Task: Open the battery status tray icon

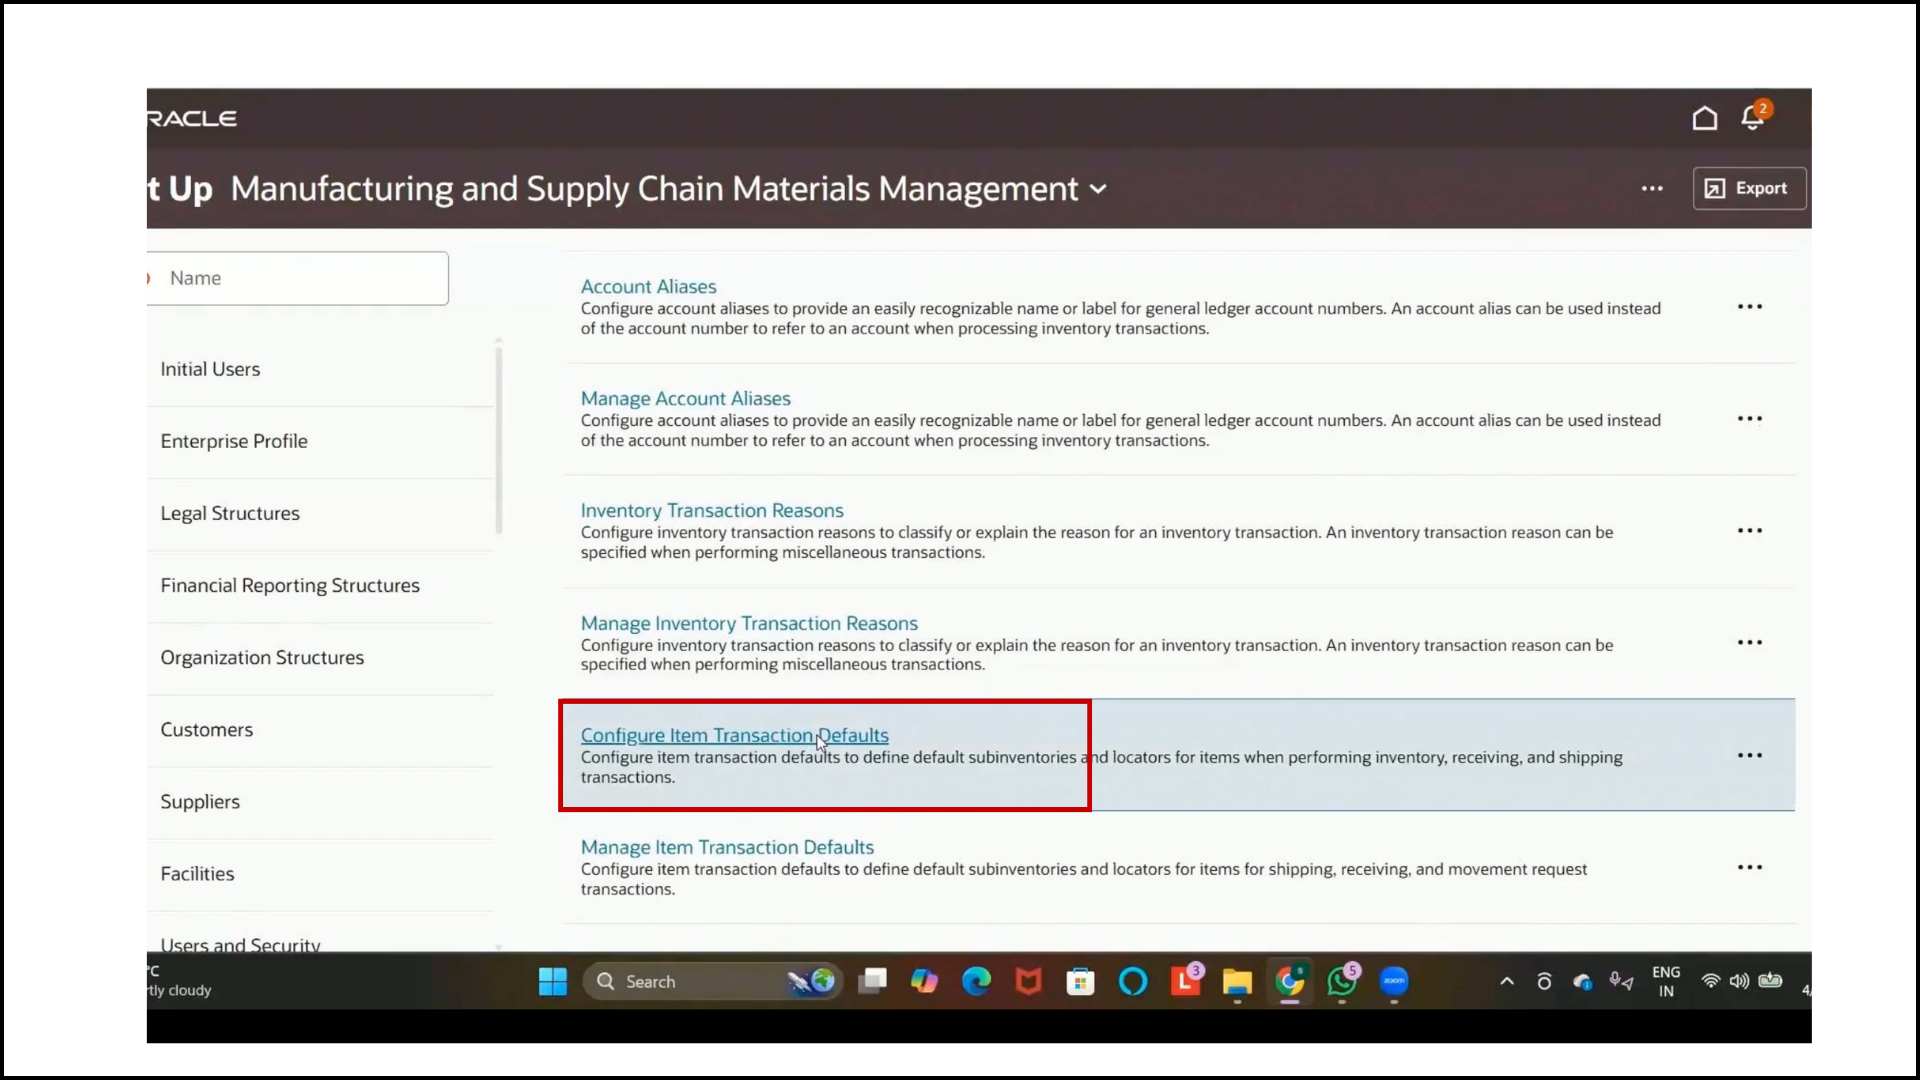Action: [x=1770, y=980]
